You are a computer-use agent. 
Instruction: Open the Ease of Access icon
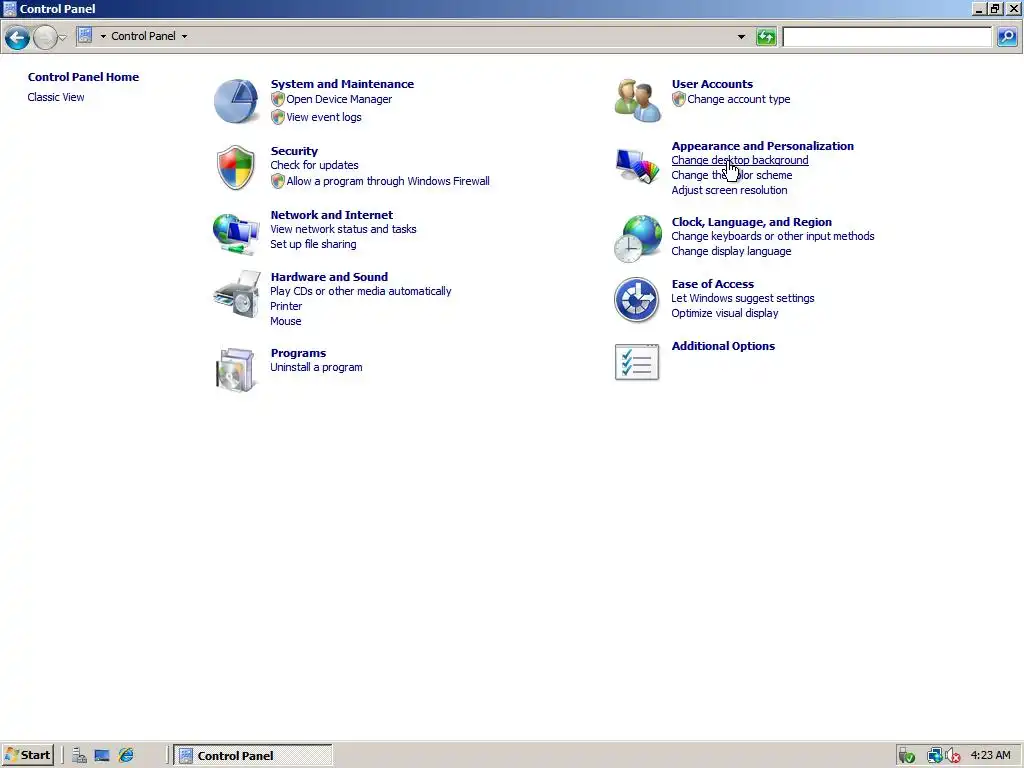pyautogui.click(x=636, y=300)
